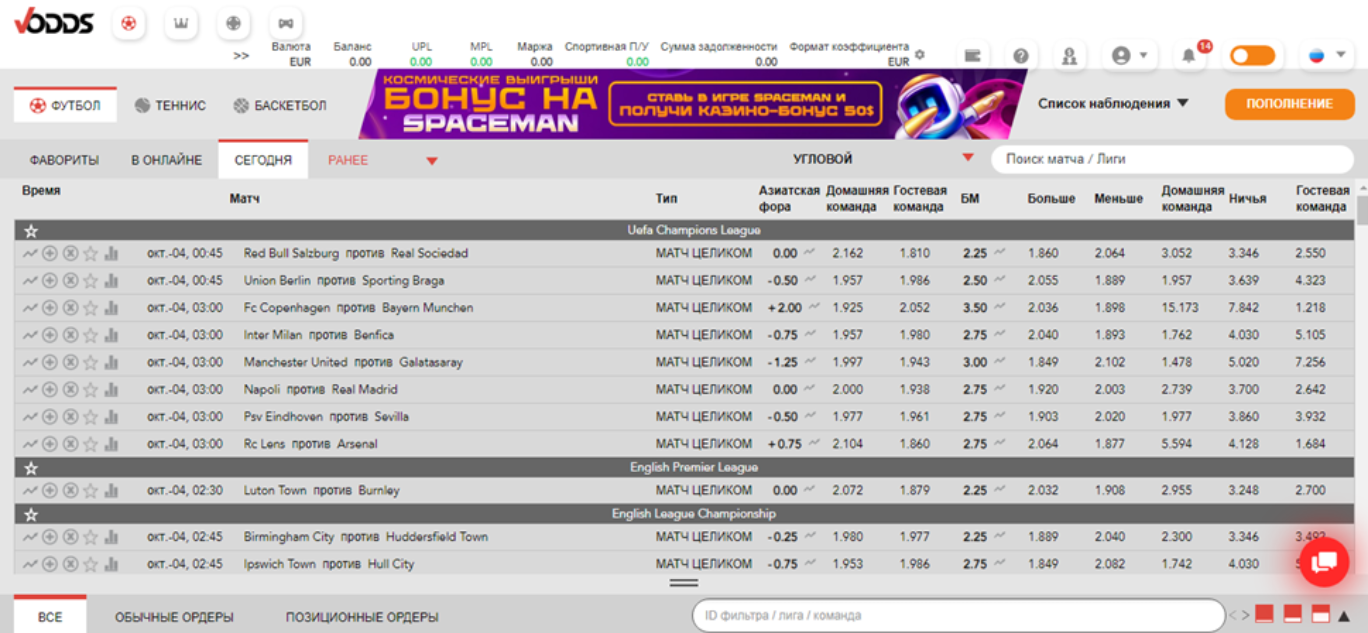Expand Список наблюдения watchlist dropdown

point(1113,103)
